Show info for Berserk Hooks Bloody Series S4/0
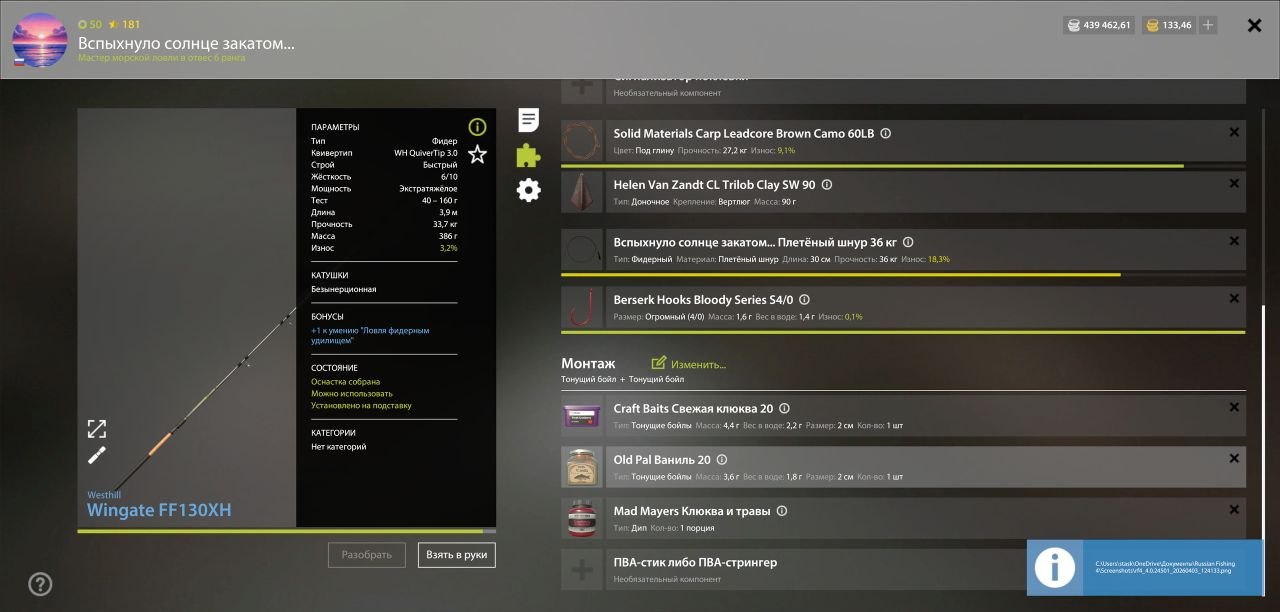 tap(804, 300)
